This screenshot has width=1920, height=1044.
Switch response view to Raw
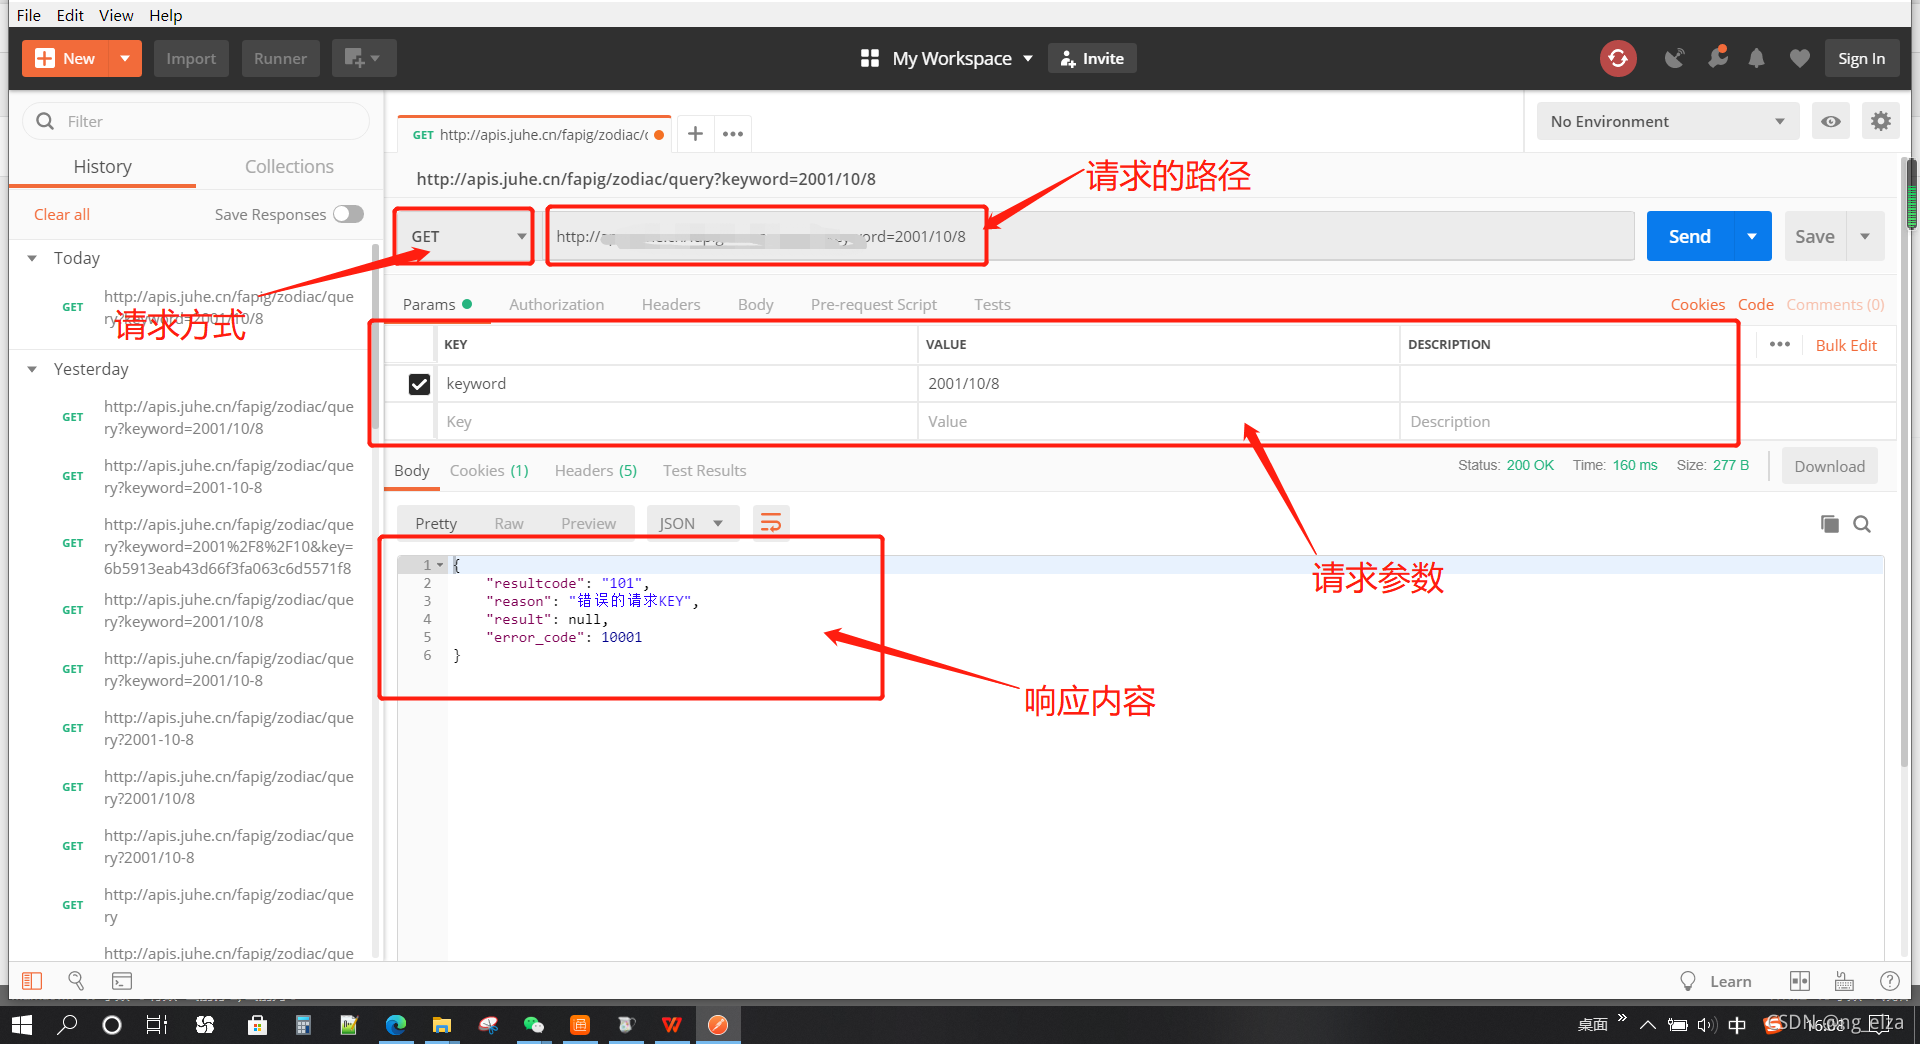click(508, 523)
